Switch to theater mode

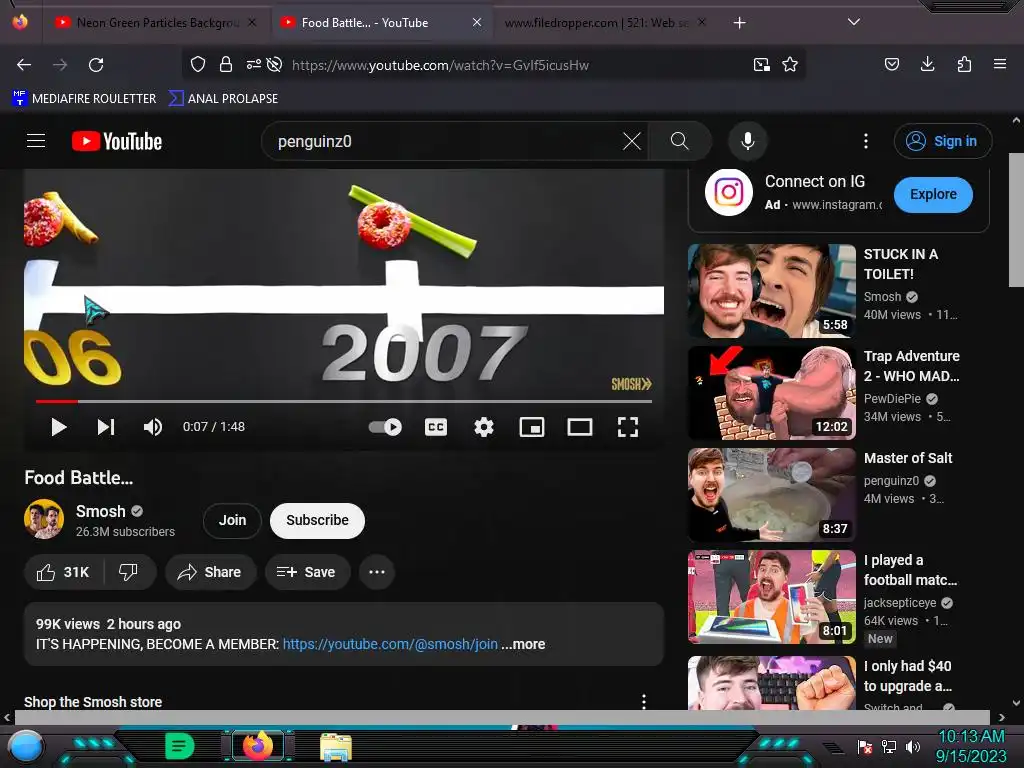(579, 427)
